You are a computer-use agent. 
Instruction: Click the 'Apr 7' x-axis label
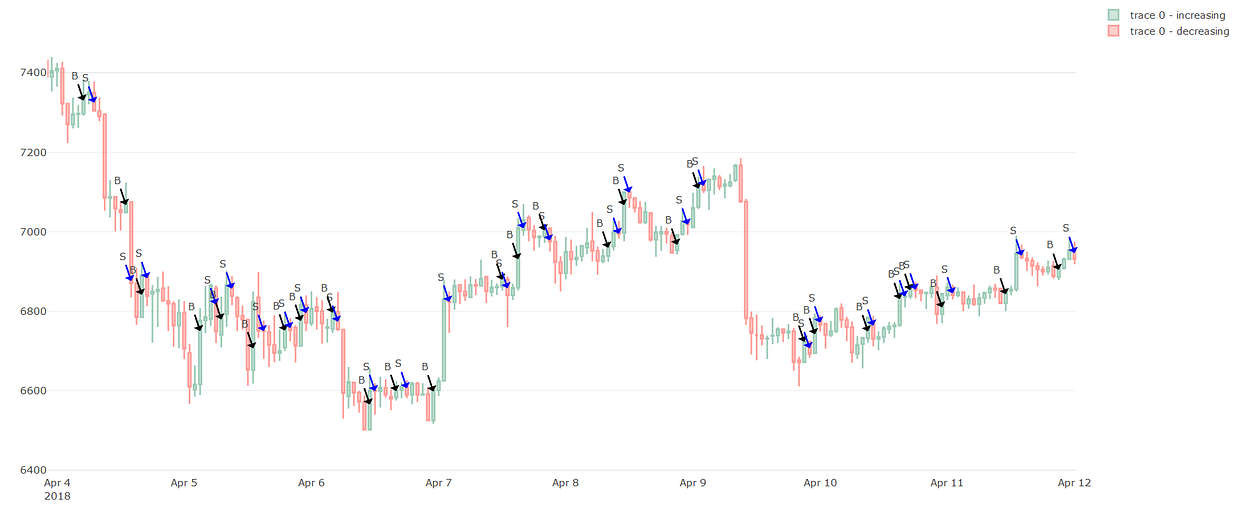438,483
